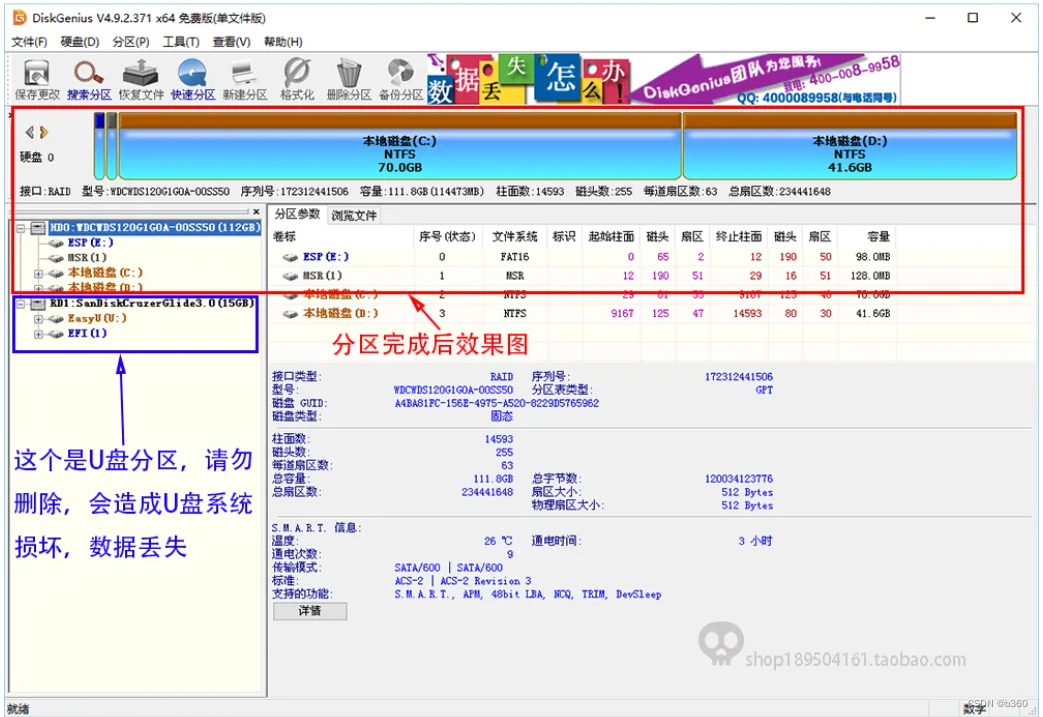
Task: Open the 帮助(H) menu
Action: 283,42
